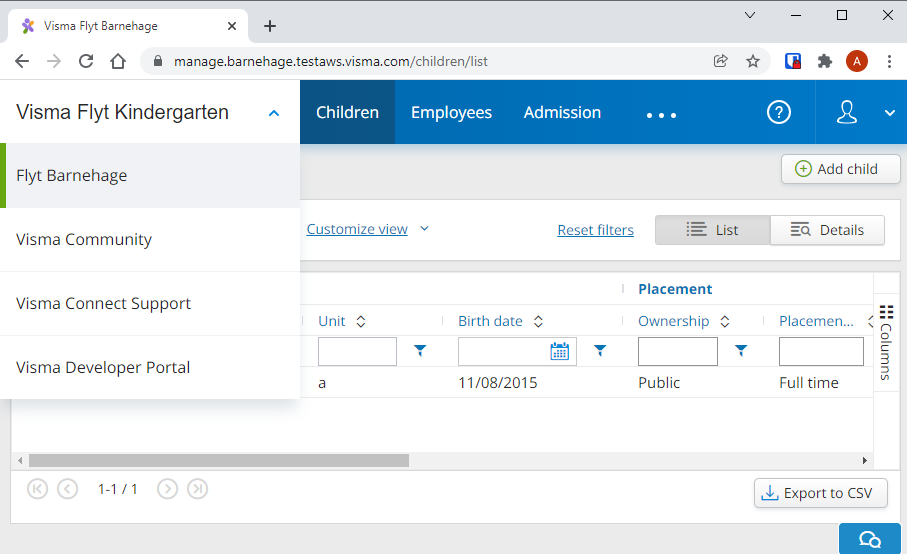Open the user profile icon
This screenshot has width=907, height=554.
[x=846, y=112]
